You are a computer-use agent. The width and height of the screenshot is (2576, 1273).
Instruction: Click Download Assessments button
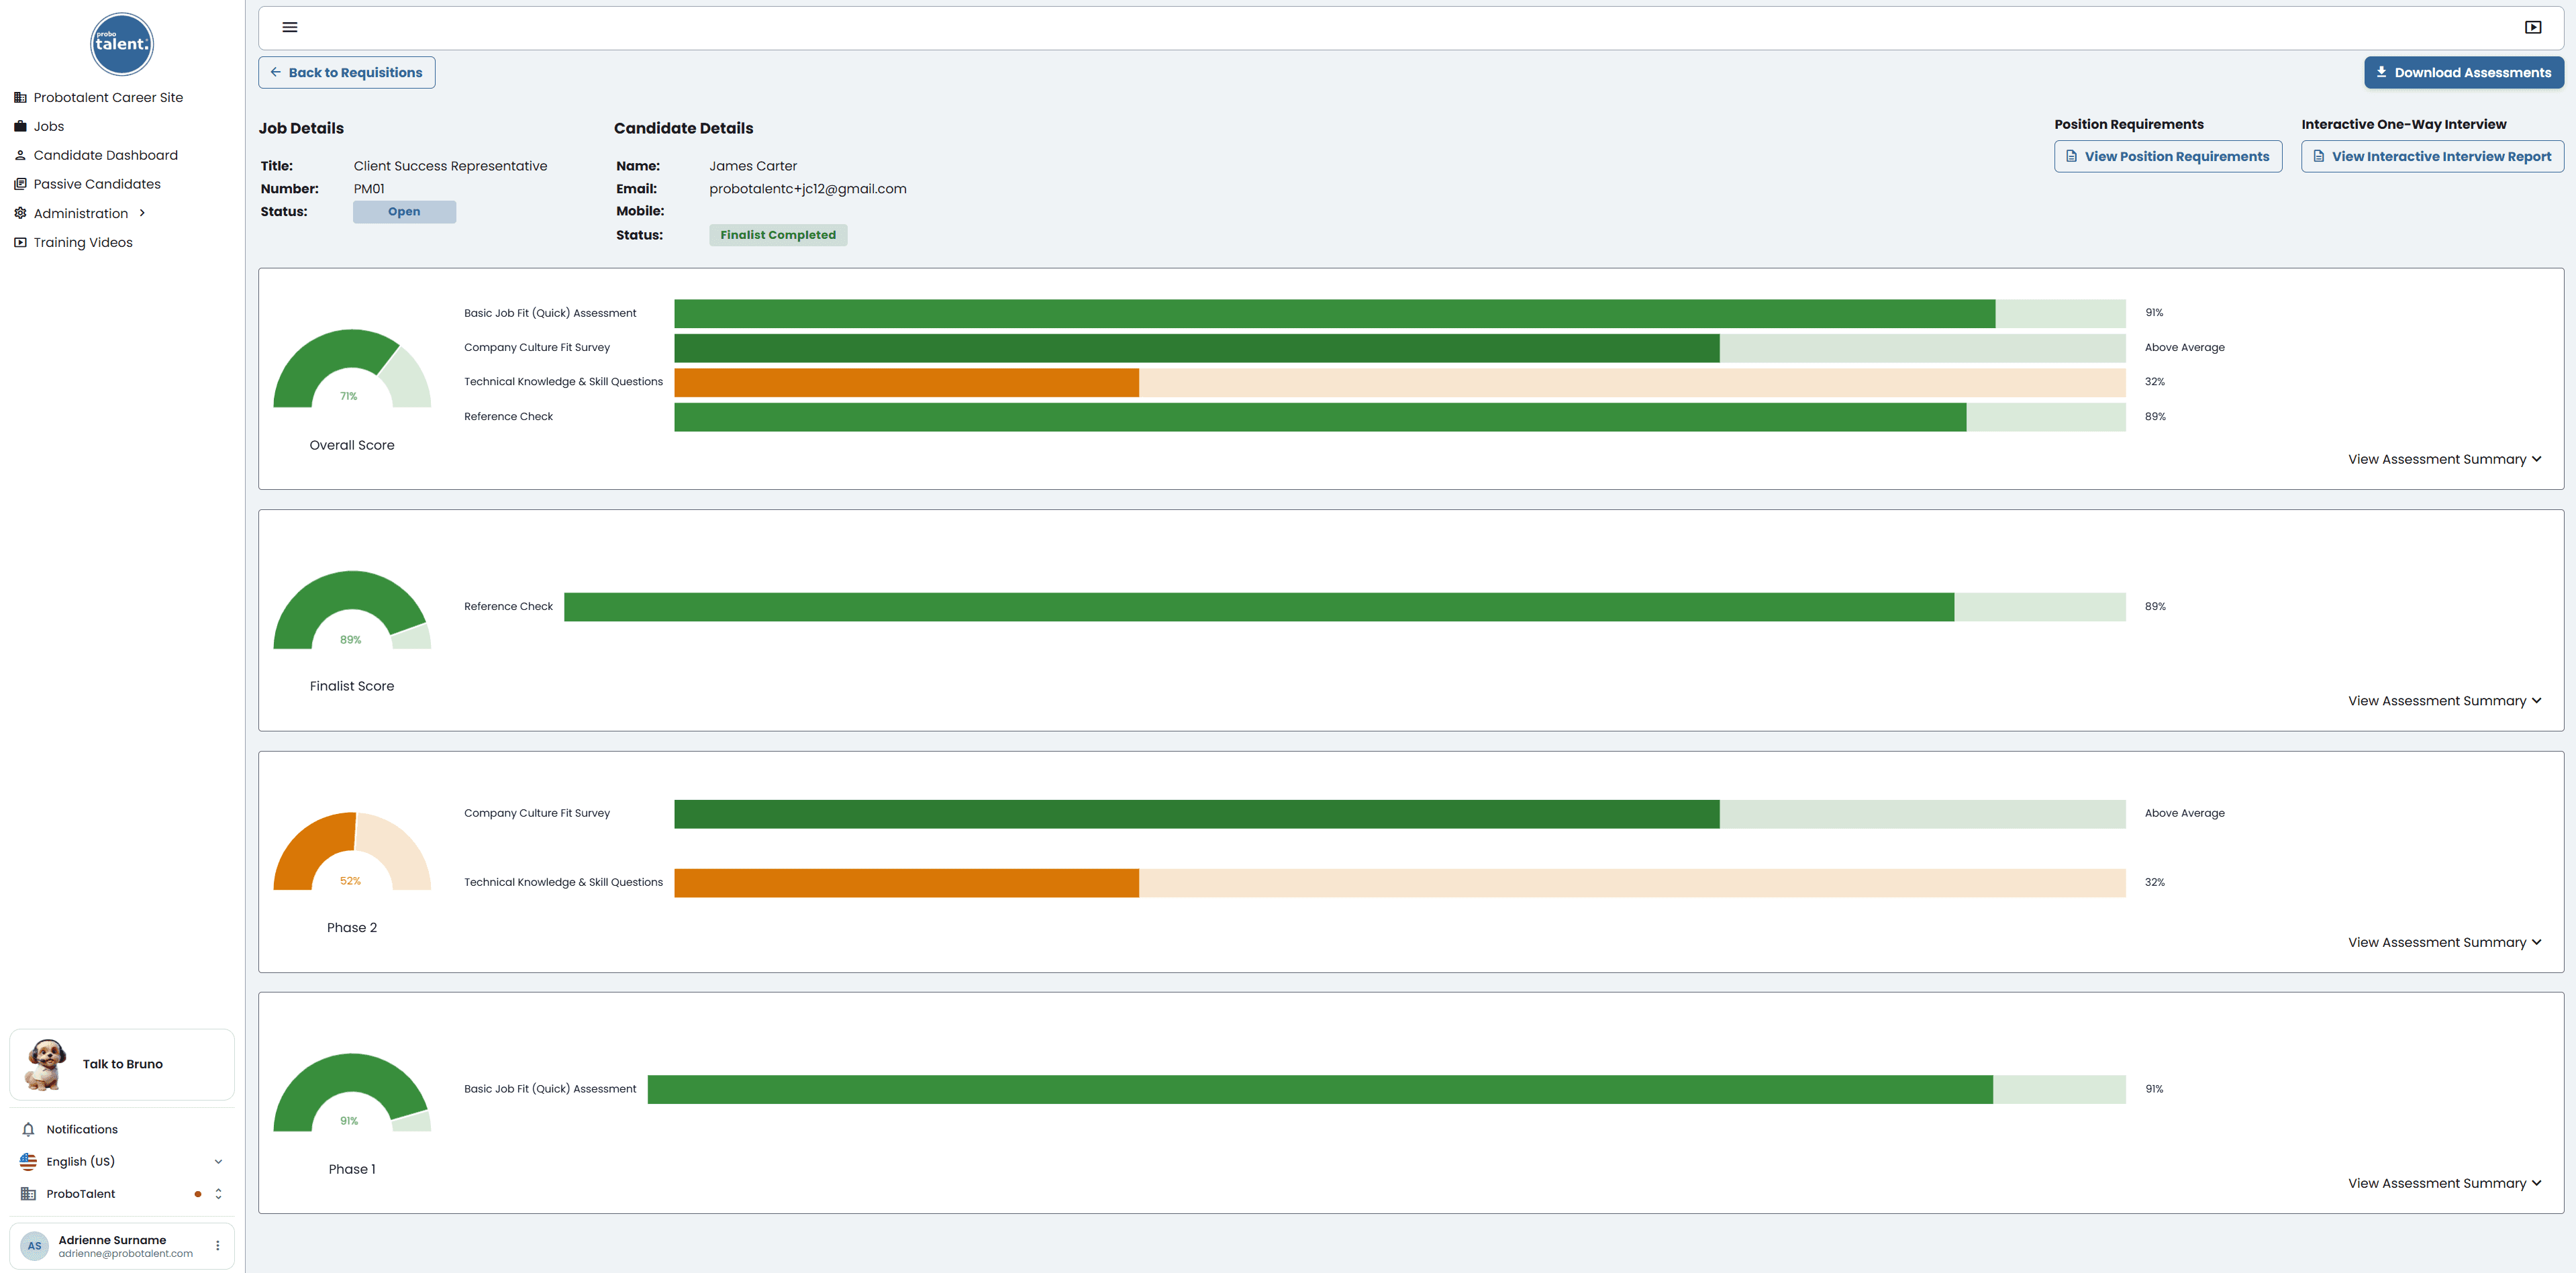pos(2464,72)
